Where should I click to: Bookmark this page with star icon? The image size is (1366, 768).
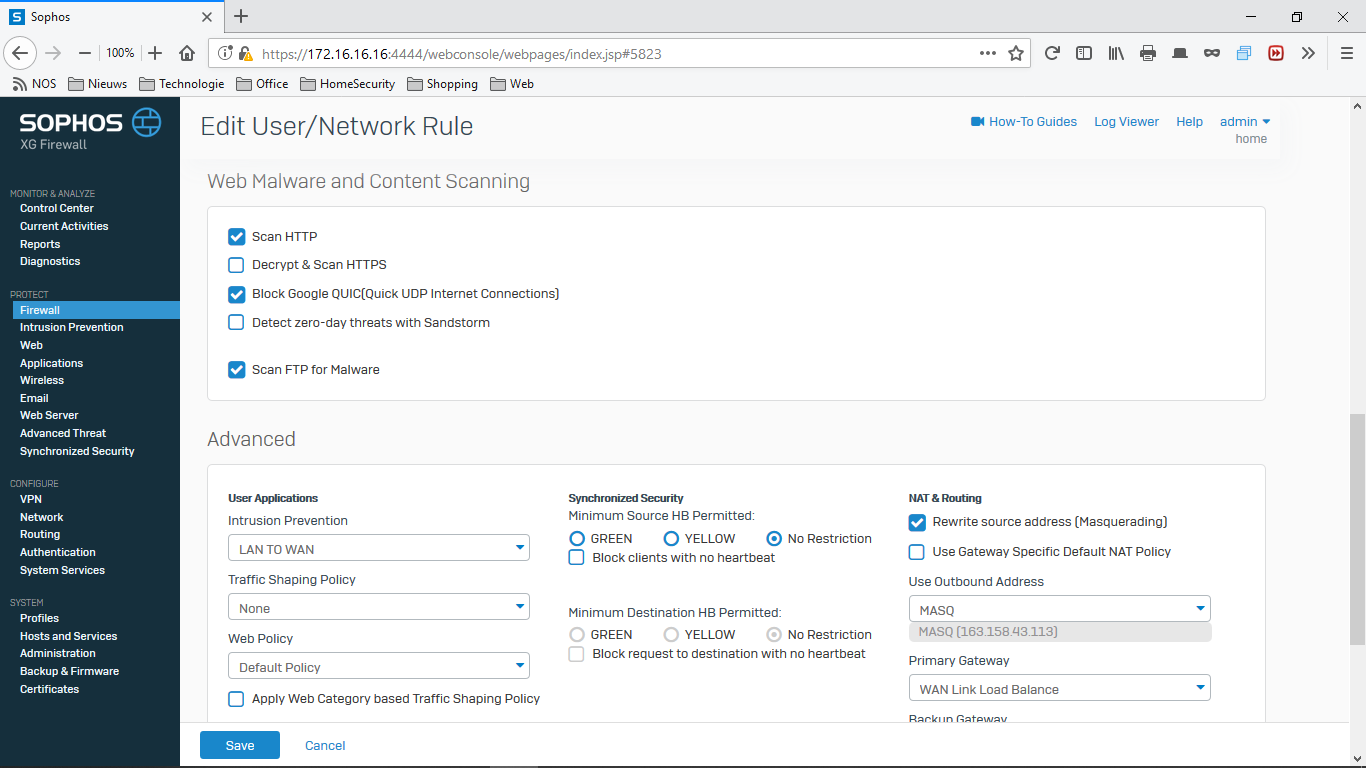tap(1016, 53)
